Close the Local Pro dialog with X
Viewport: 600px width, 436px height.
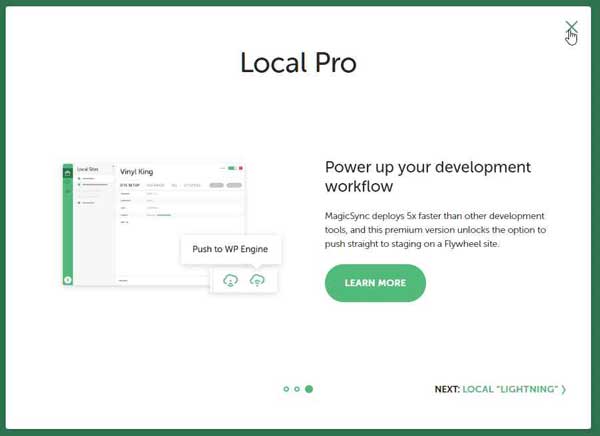pos(571,27)
